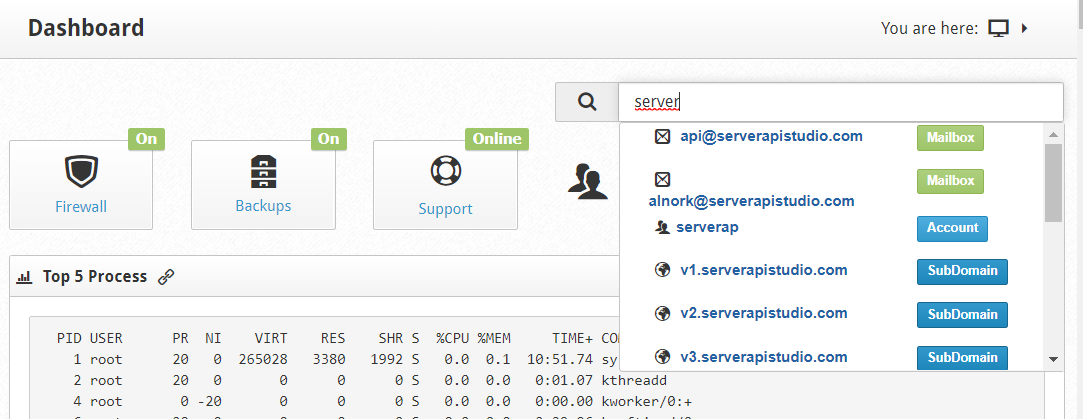This screenshot has width=1083, height=419.
Task: Click the envelope icon beside api@serverapistudio.com
Action: (662, 137)
